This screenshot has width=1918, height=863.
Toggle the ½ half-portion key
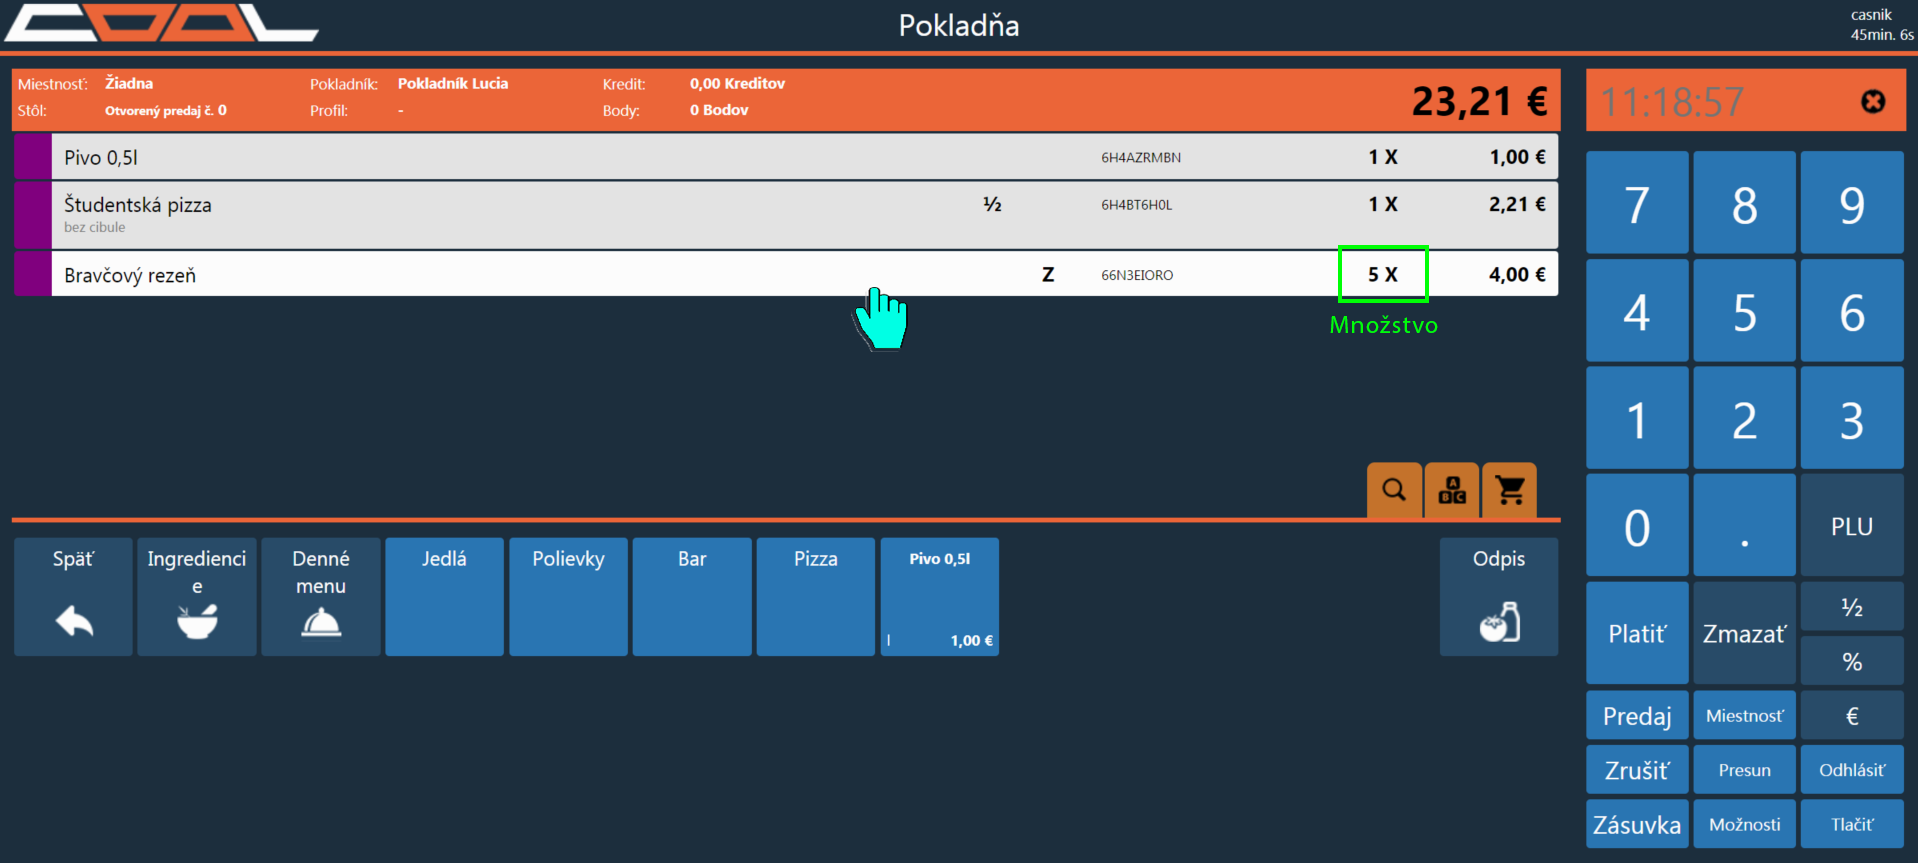(1851, 607)
